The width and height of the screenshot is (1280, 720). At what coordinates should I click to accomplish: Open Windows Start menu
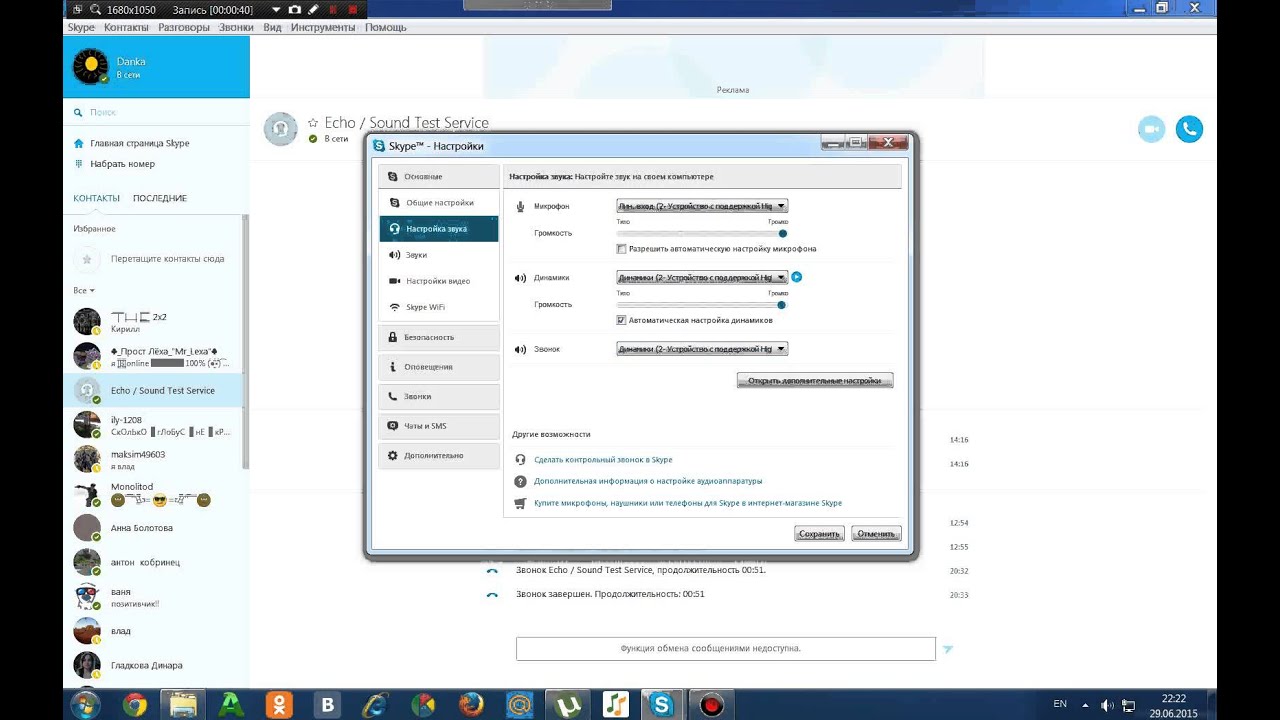(85, 704)
